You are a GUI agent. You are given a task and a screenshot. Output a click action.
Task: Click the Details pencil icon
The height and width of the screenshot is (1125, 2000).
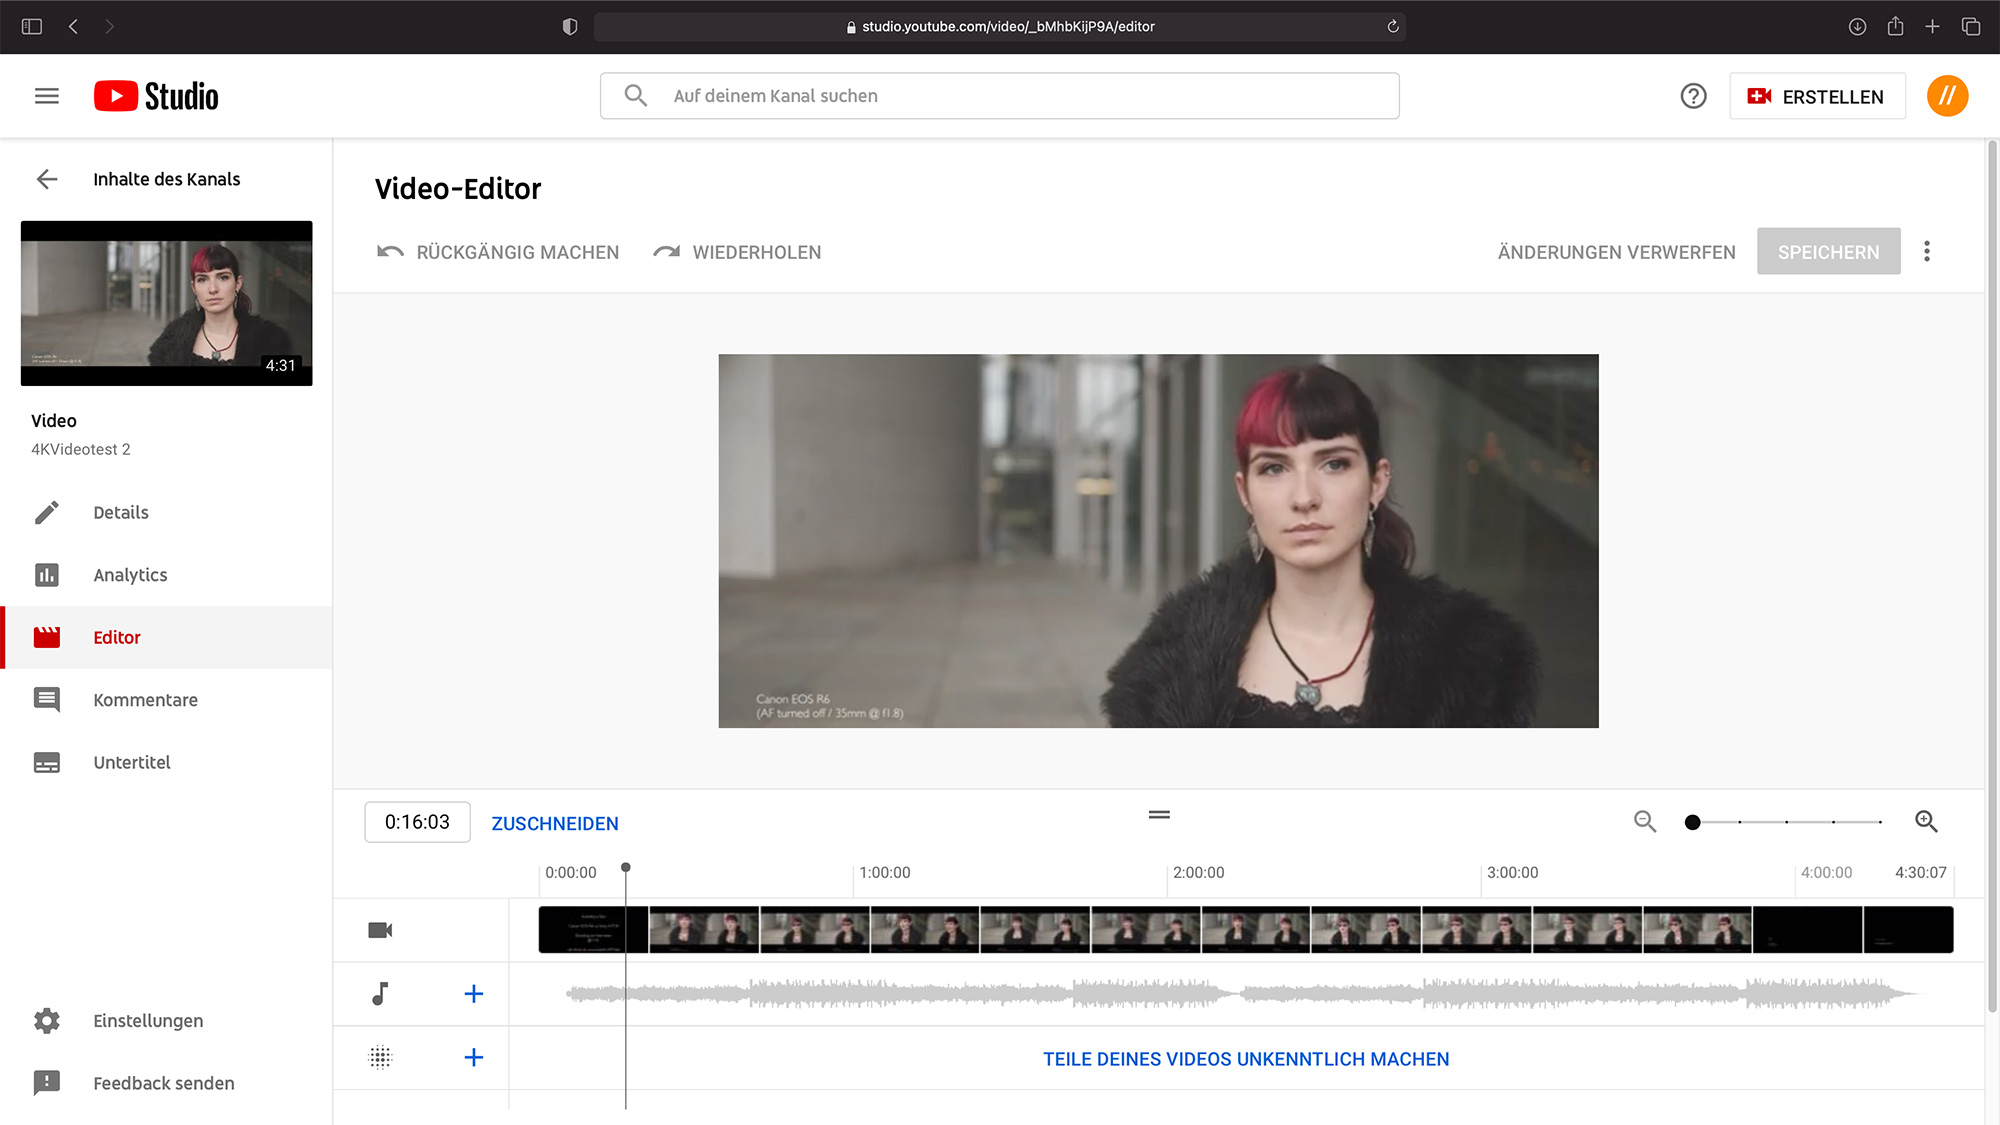(x=47, y=512)
